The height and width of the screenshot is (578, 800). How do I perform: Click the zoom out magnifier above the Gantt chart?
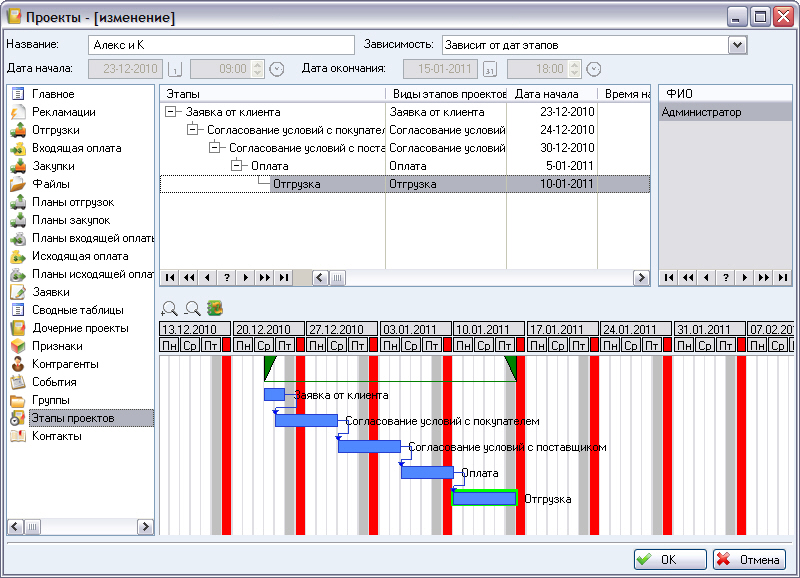[x=192, y=309]
